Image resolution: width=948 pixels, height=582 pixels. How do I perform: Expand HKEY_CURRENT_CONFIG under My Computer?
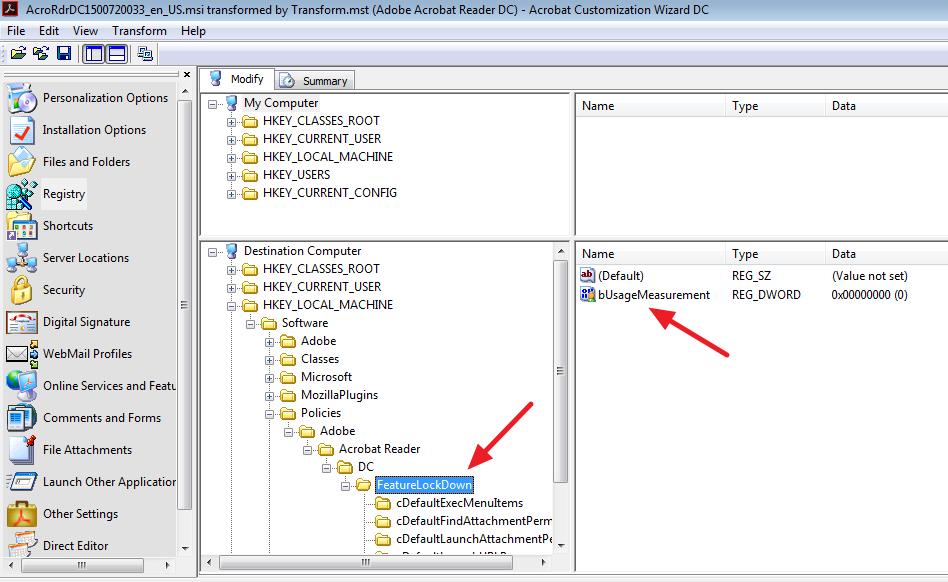tap(231, 195)
